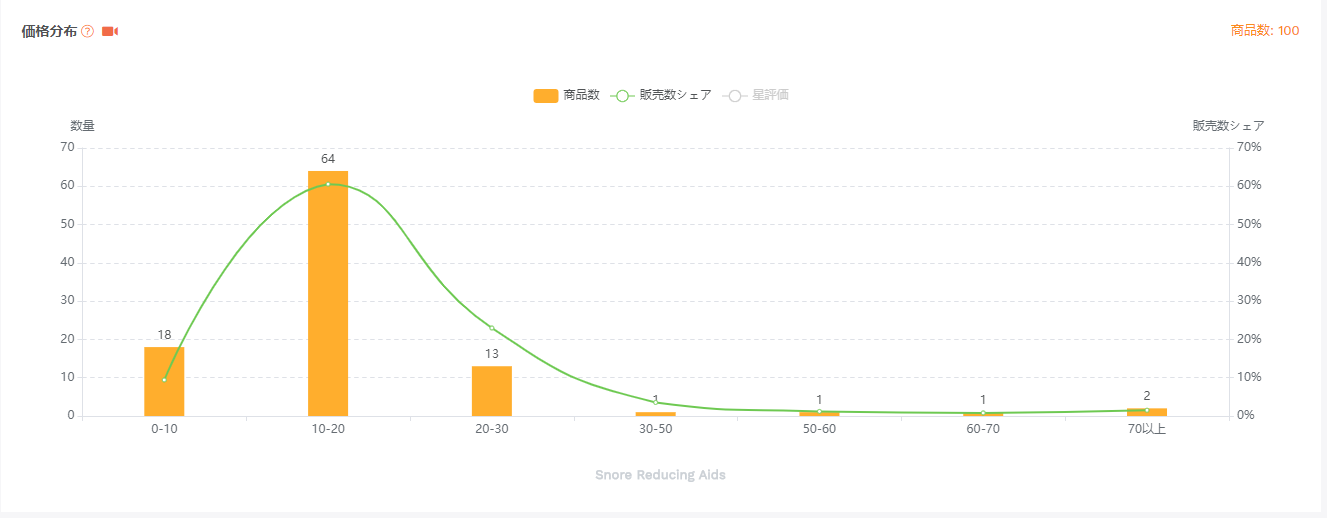Click the line point above 20-30
The image size is (1327, 518).
(x=492, y=328)
